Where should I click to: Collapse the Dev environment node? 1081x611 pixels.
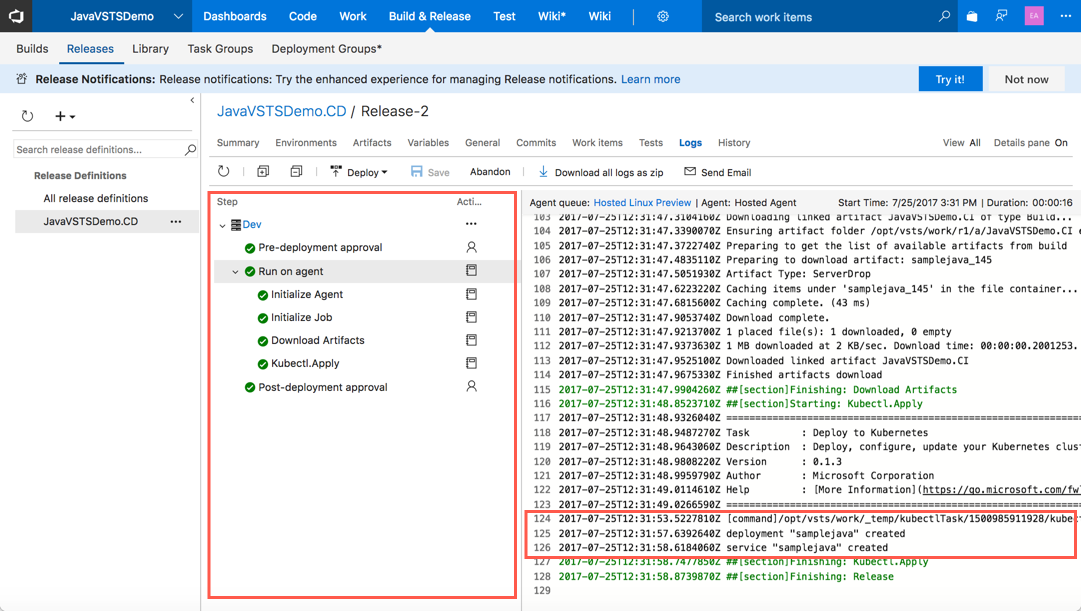tap(222, 225)
